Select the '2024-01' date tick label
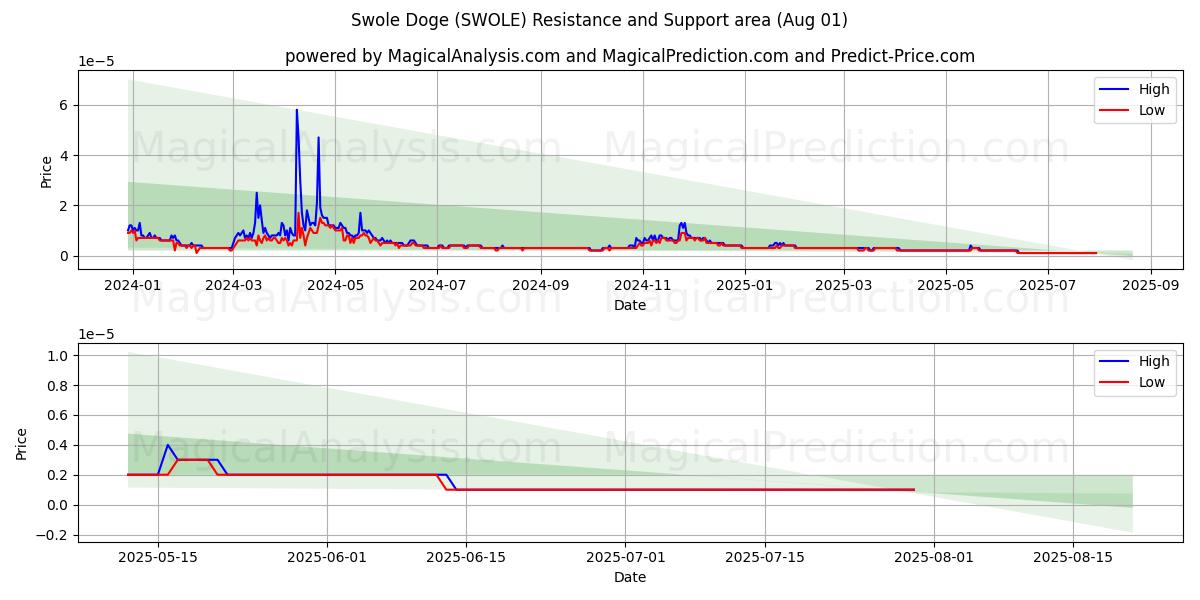This screenshot has width=1200, height=600. coord(131,285)
